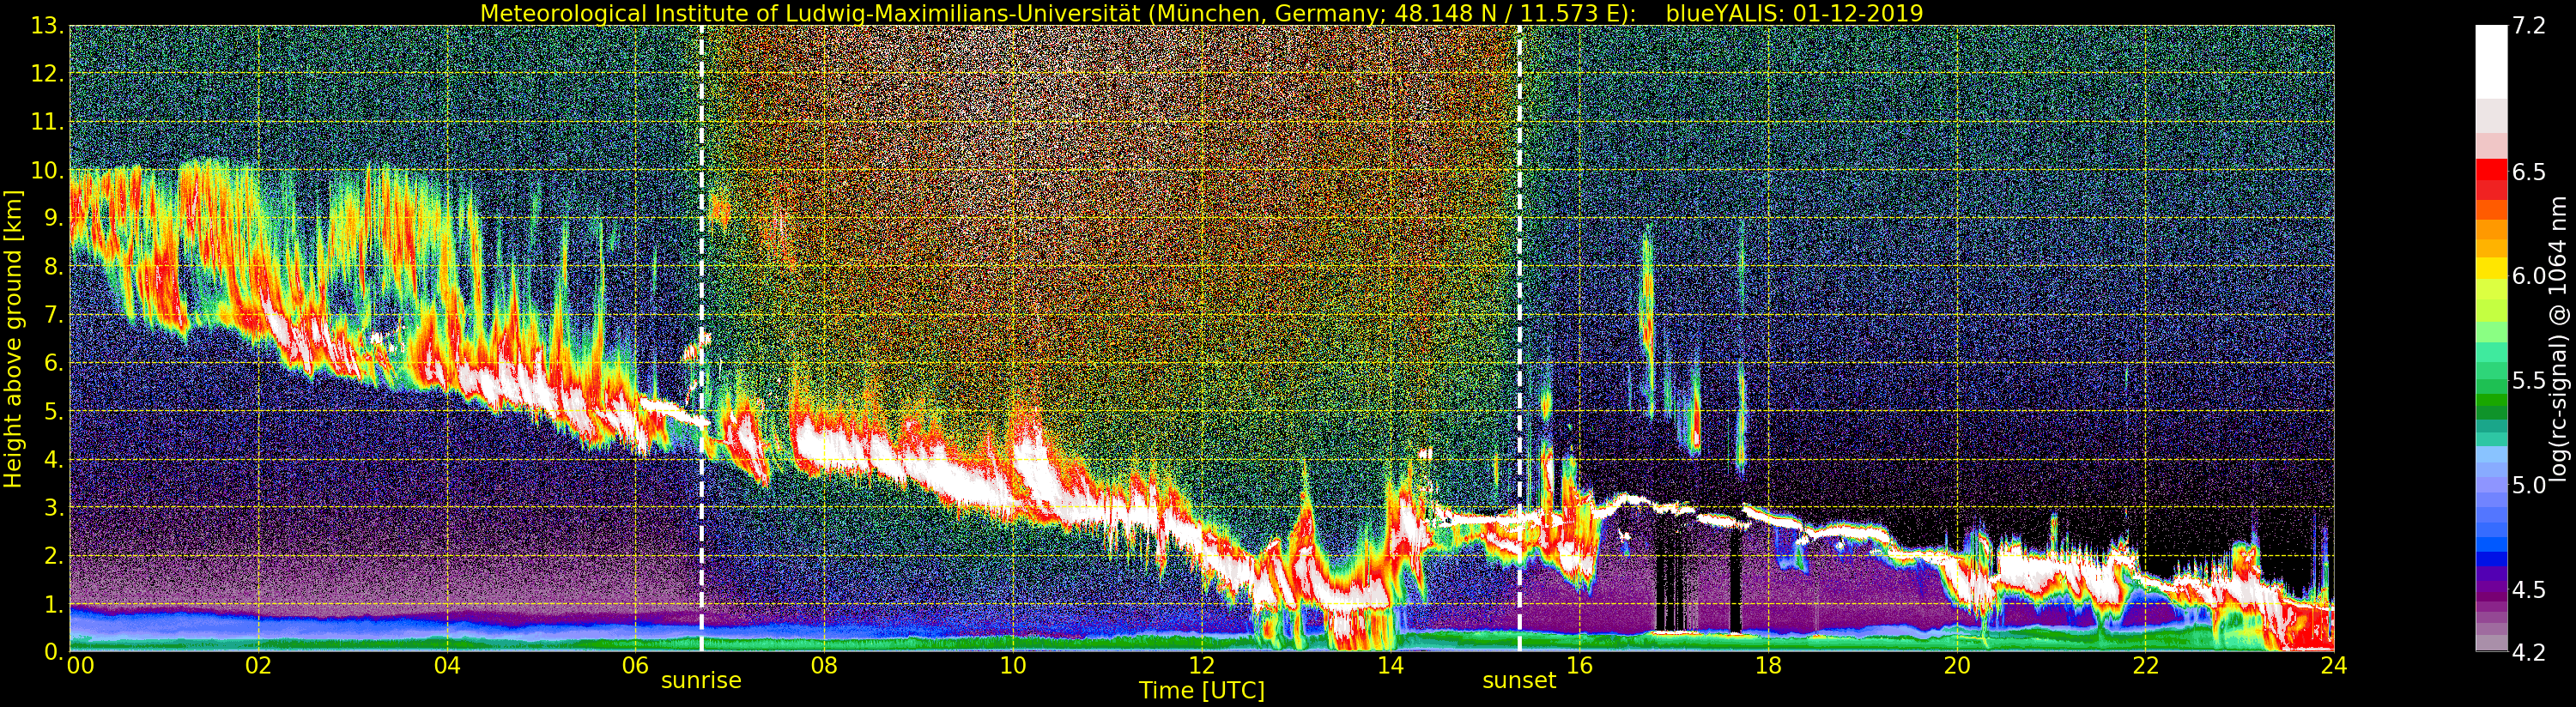Click the "4.2" colorbar minimum label
2576x707 pixels.
[x=2529, y=652]
